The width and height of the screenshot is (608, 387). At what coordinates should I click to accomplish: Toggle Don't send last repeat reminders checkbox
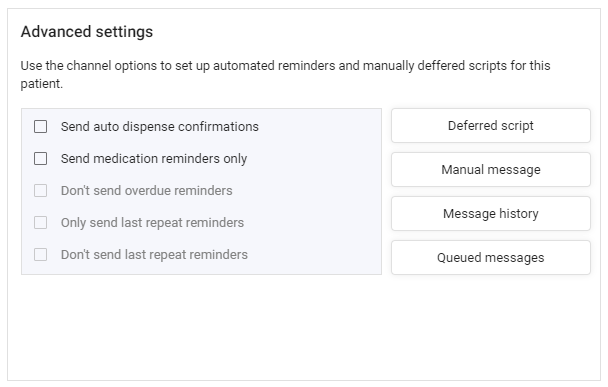(40, 255)
